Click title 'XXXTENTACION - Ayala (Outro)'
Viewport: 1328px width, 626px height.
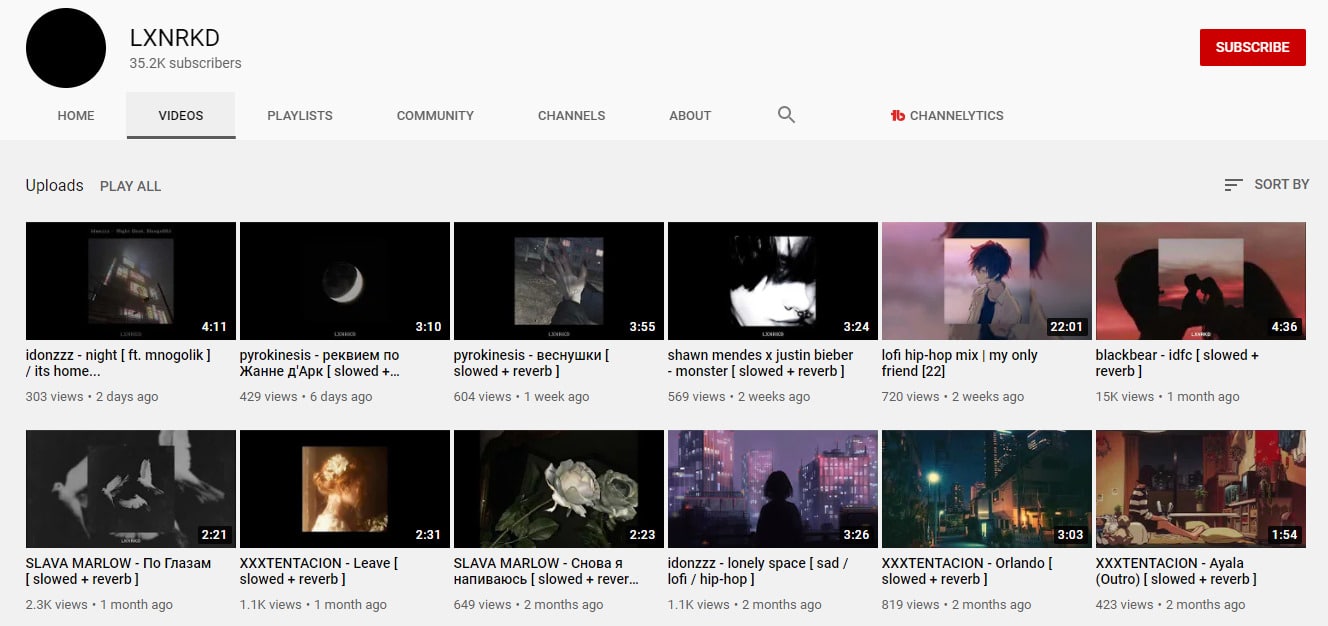coord(1177,571)
